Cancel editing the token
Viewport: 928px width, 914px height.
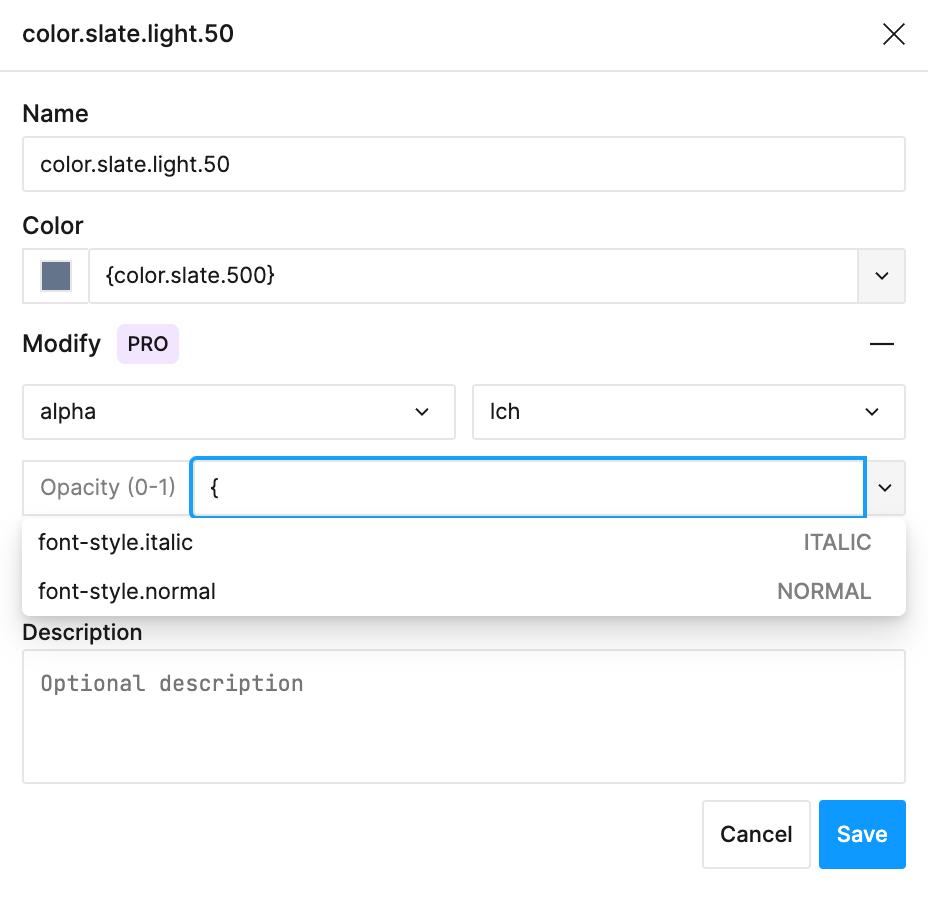pos(756,834)
